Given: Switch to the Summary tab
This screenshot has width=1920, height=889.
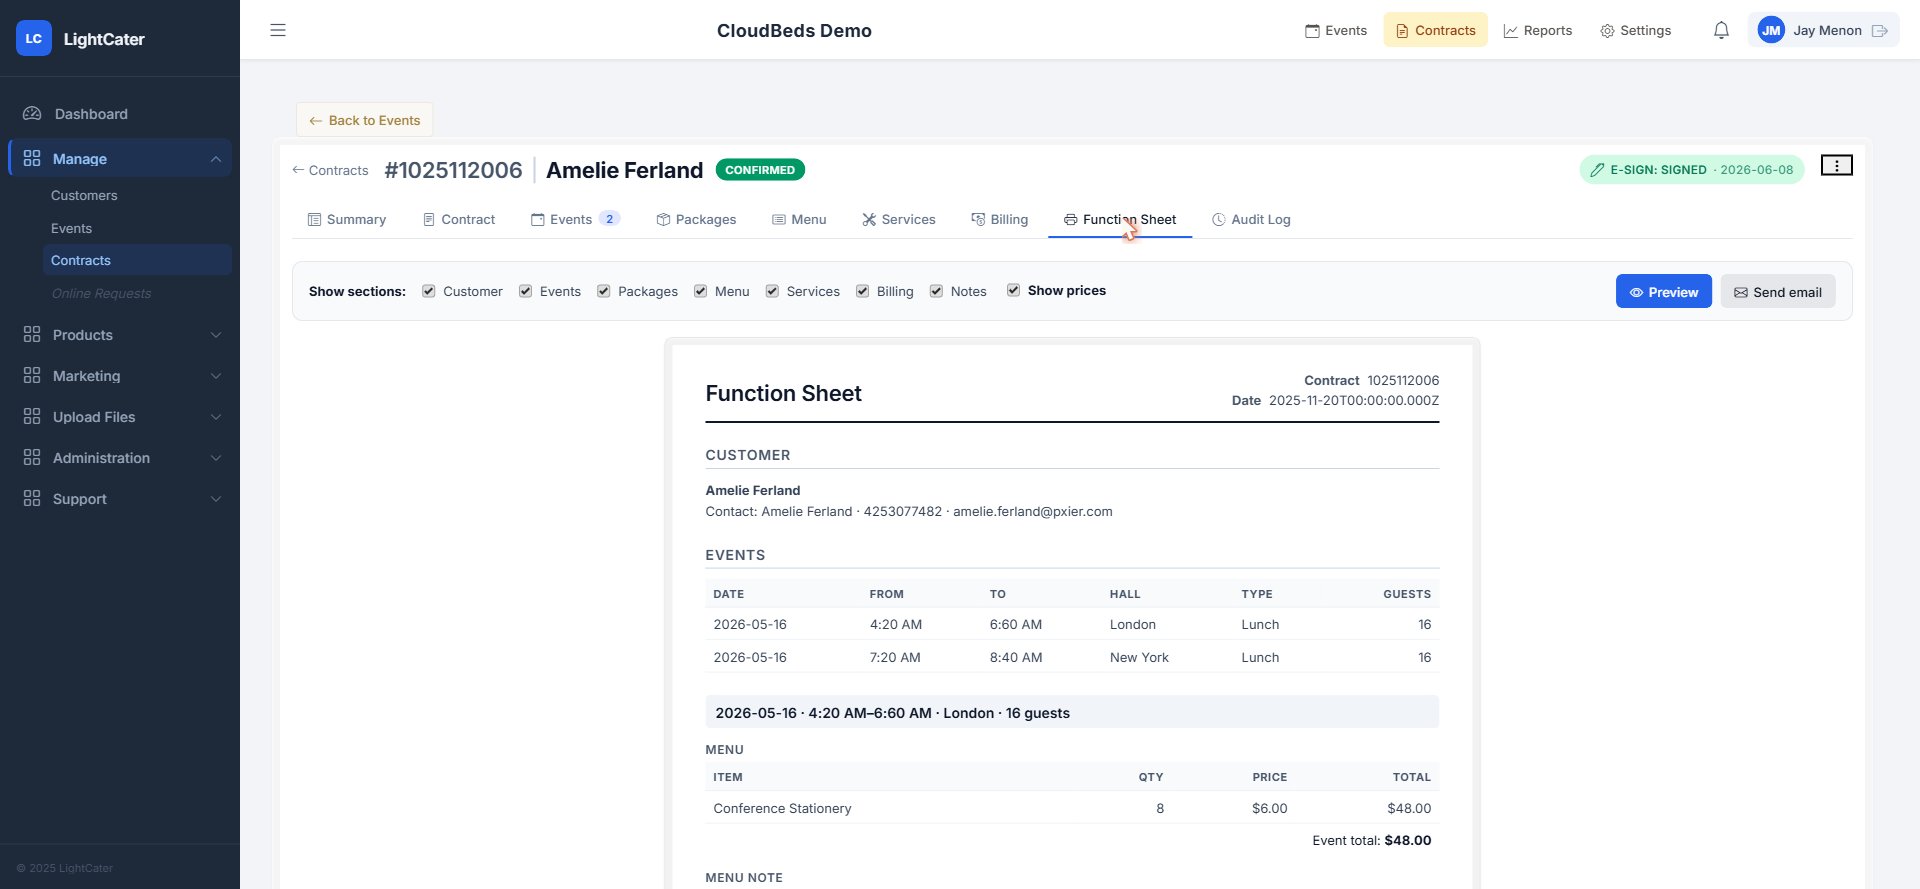Looking at the screenshot, I should (346, 219).
